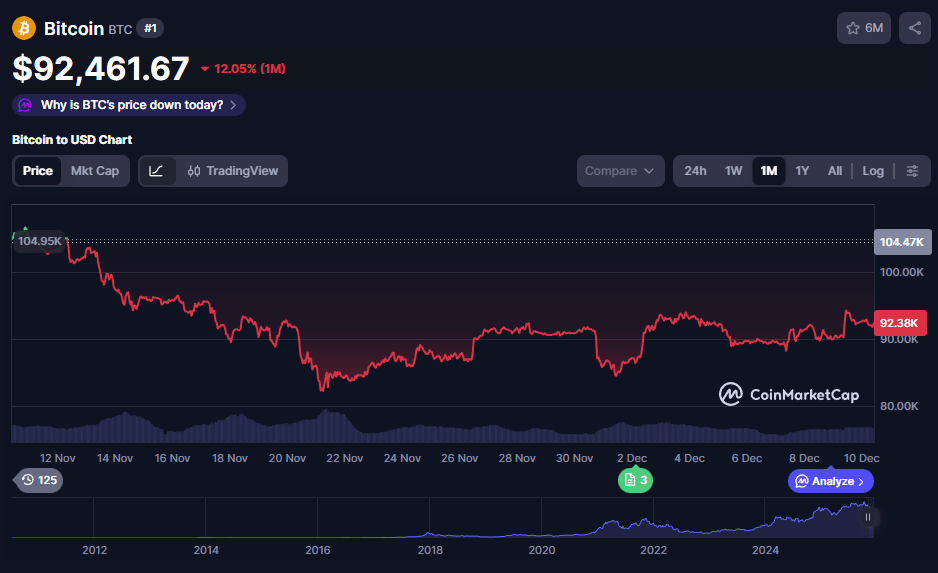
Task: Select the 1W time range
Action: coord(733,171)
